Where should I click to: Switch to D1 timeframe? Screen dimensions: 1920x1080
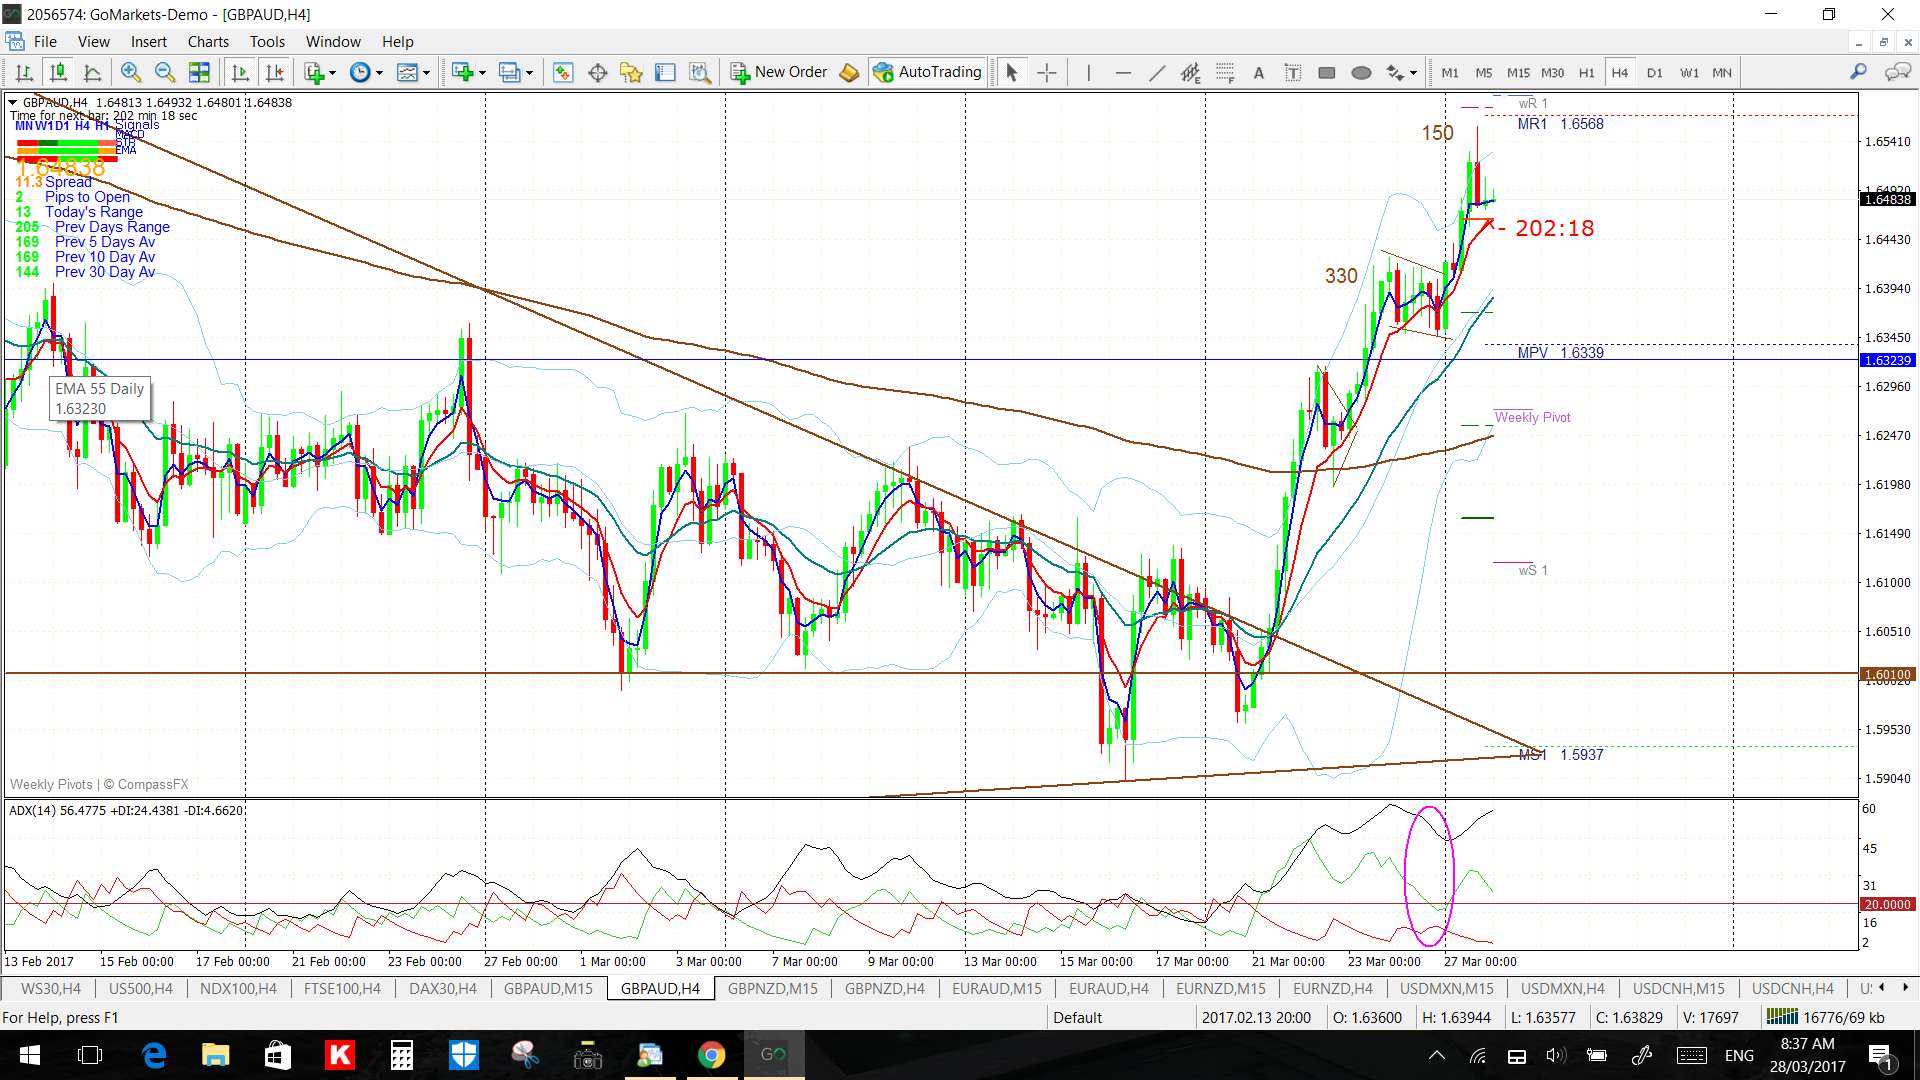click(1655, 72)
